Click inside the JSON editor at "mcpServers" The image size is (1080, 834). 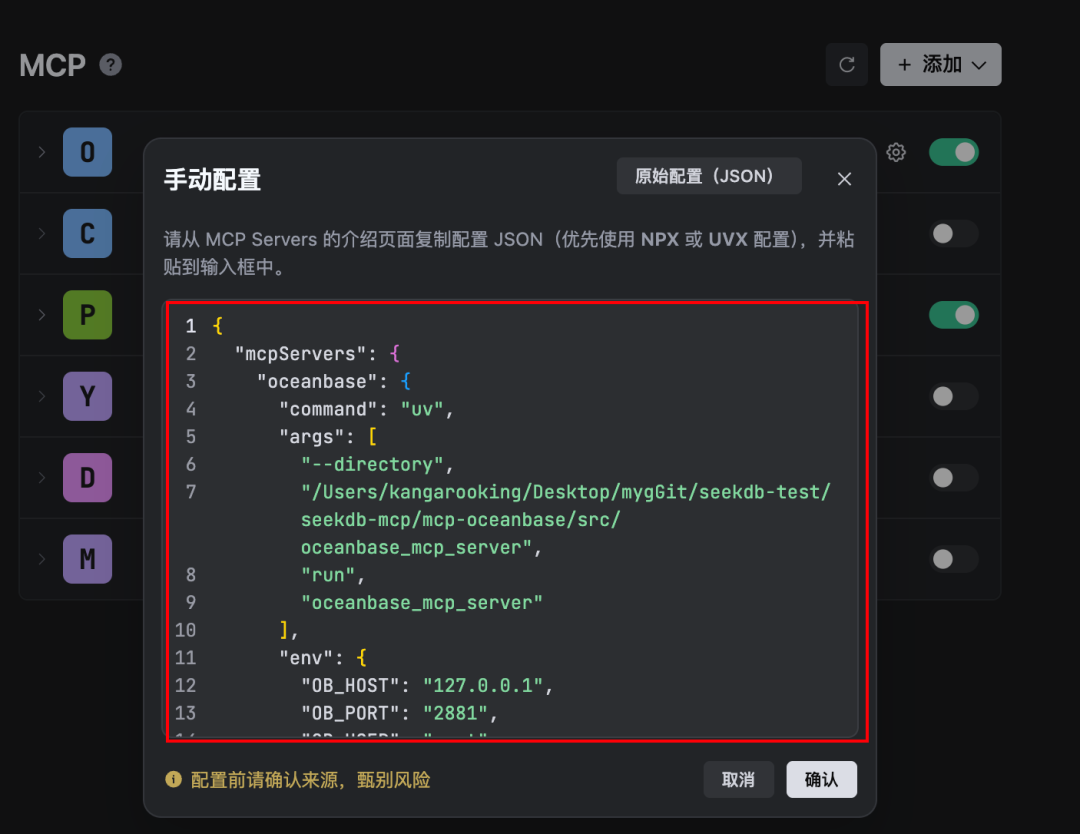coord(300,354)
